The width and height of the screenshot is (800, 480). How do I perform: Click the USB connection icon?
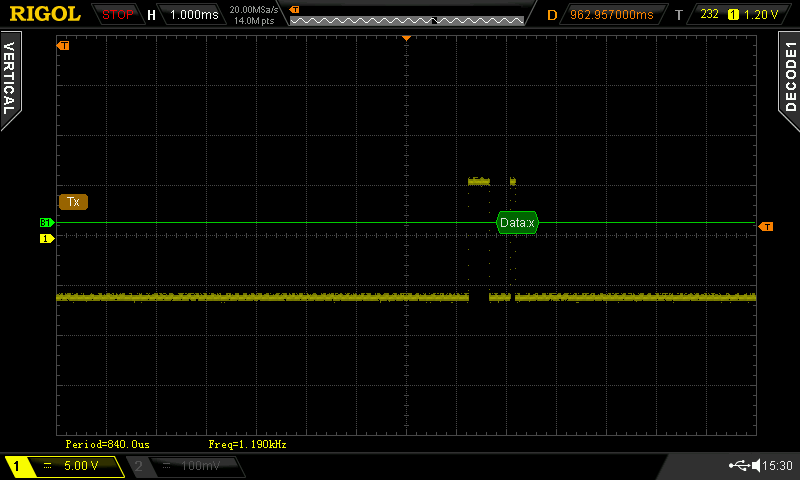740,466
